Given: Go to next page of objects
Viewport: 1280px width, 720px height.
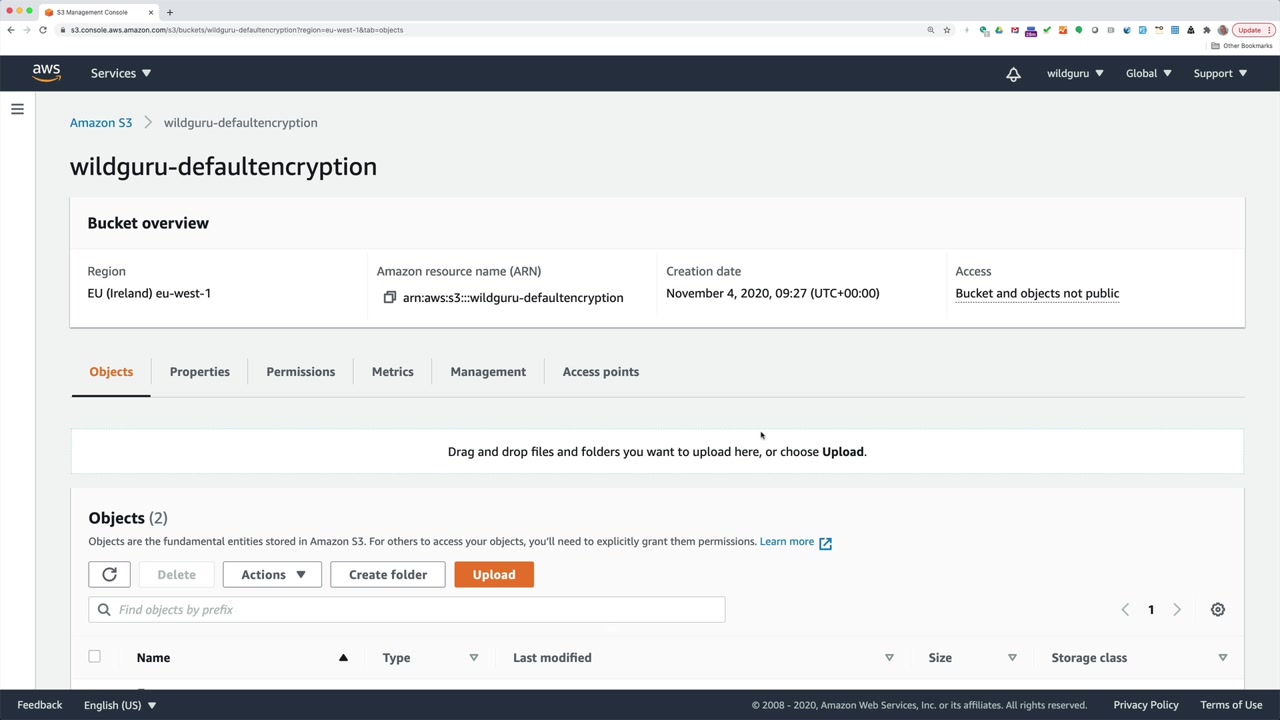Looking at the screenshot, I should coord(1177,610).
